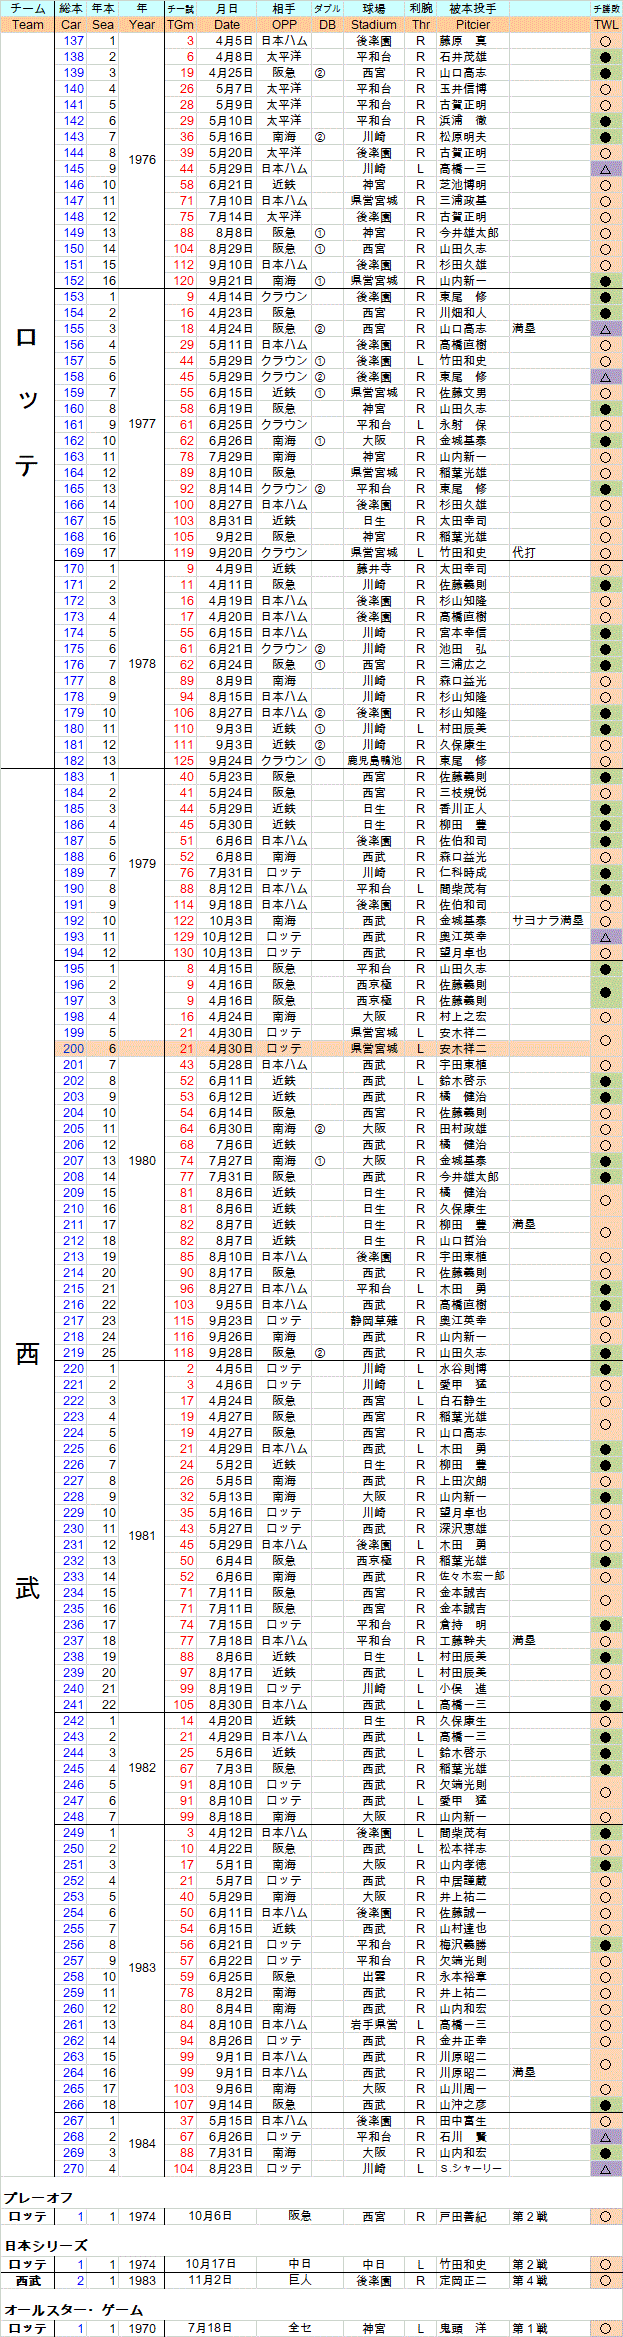Click the Stadium column header

pyautogui.click(x=374, y=25)
